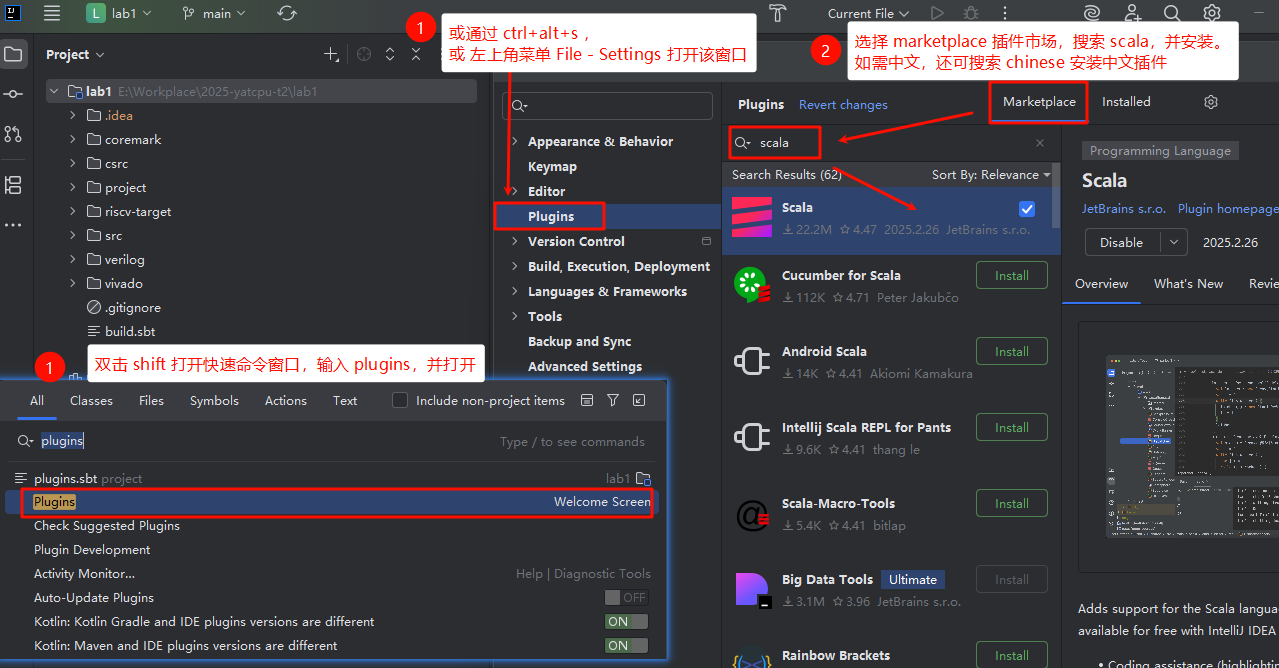Clear the scala plugin search text
The width and height of the screenshot is (1279, 668).
point(1040,143)
